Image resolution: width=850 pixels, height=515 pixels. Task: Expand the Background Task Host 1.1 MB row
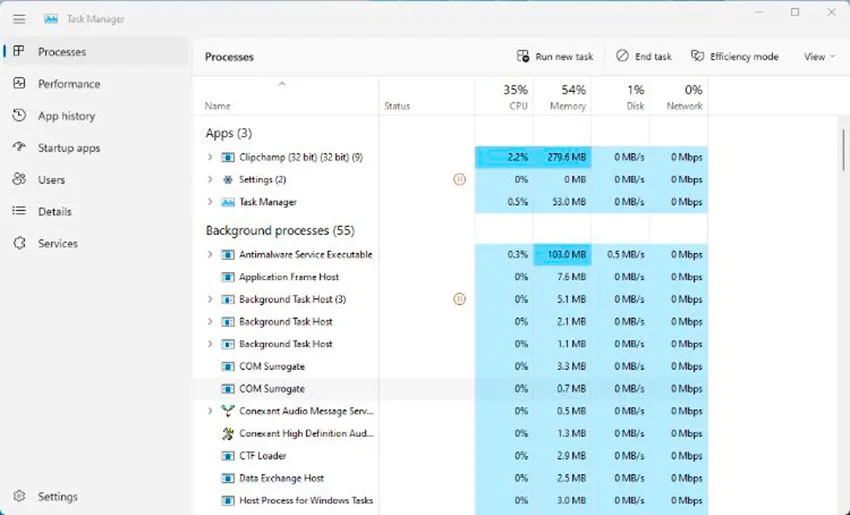tap(210, 344)
